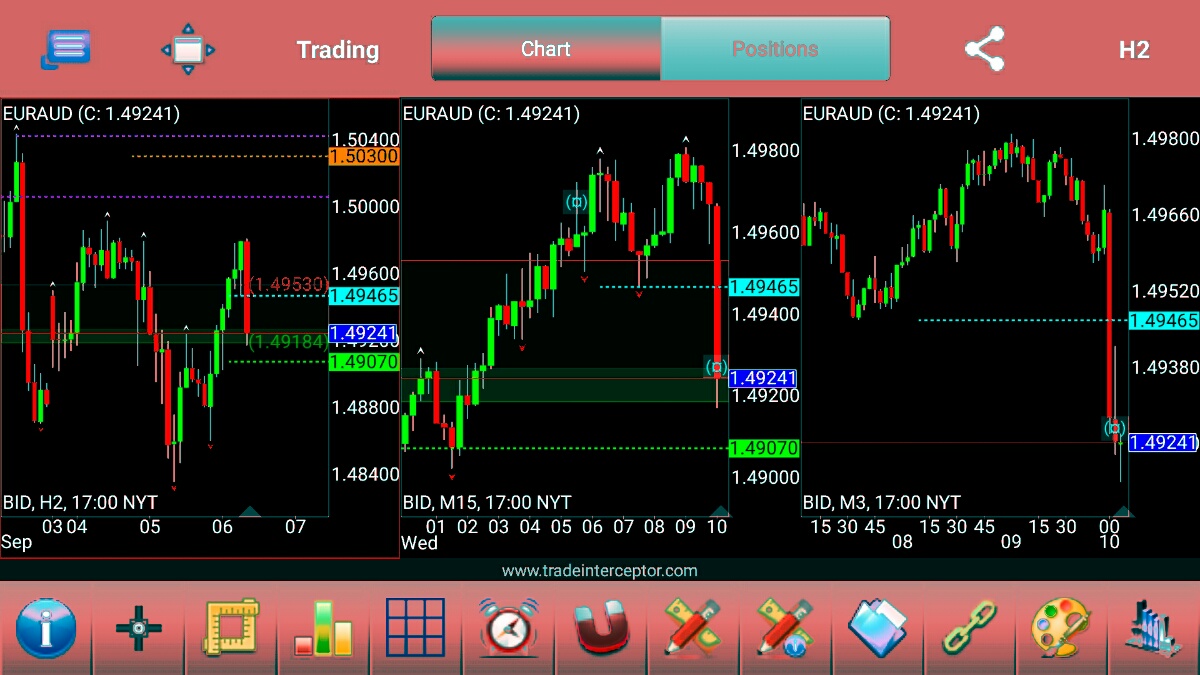Open the H2 timeframe selector

(1134, 50)
